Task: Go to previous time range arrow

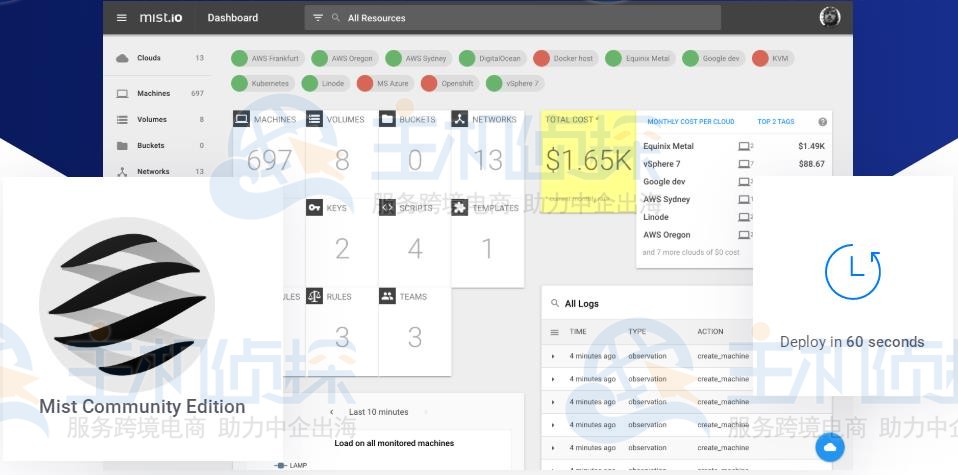Action: tap(332, 412)
